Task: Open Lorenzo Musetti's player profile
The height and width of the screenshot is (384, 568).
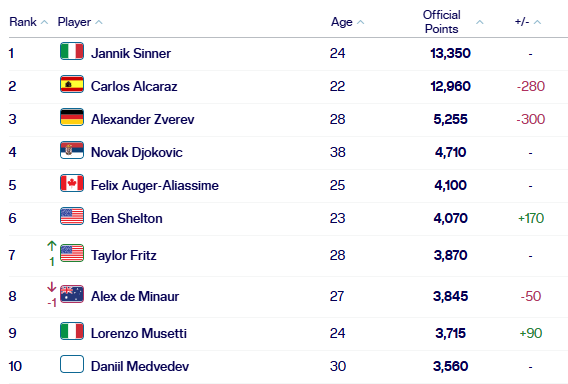Action: point(139,333)
